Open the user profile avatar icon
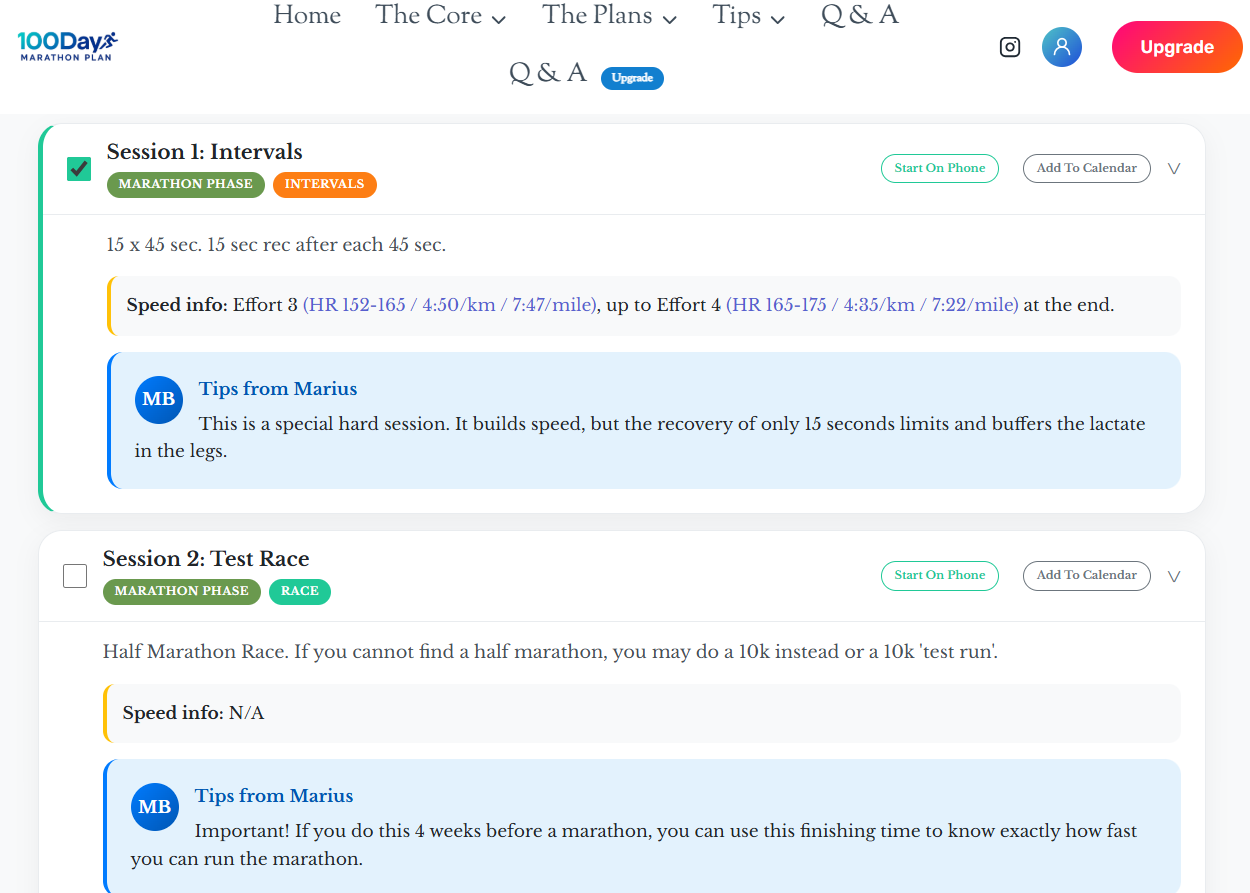Viewport: 1250px width, 893px height. tap(1061, 47)
